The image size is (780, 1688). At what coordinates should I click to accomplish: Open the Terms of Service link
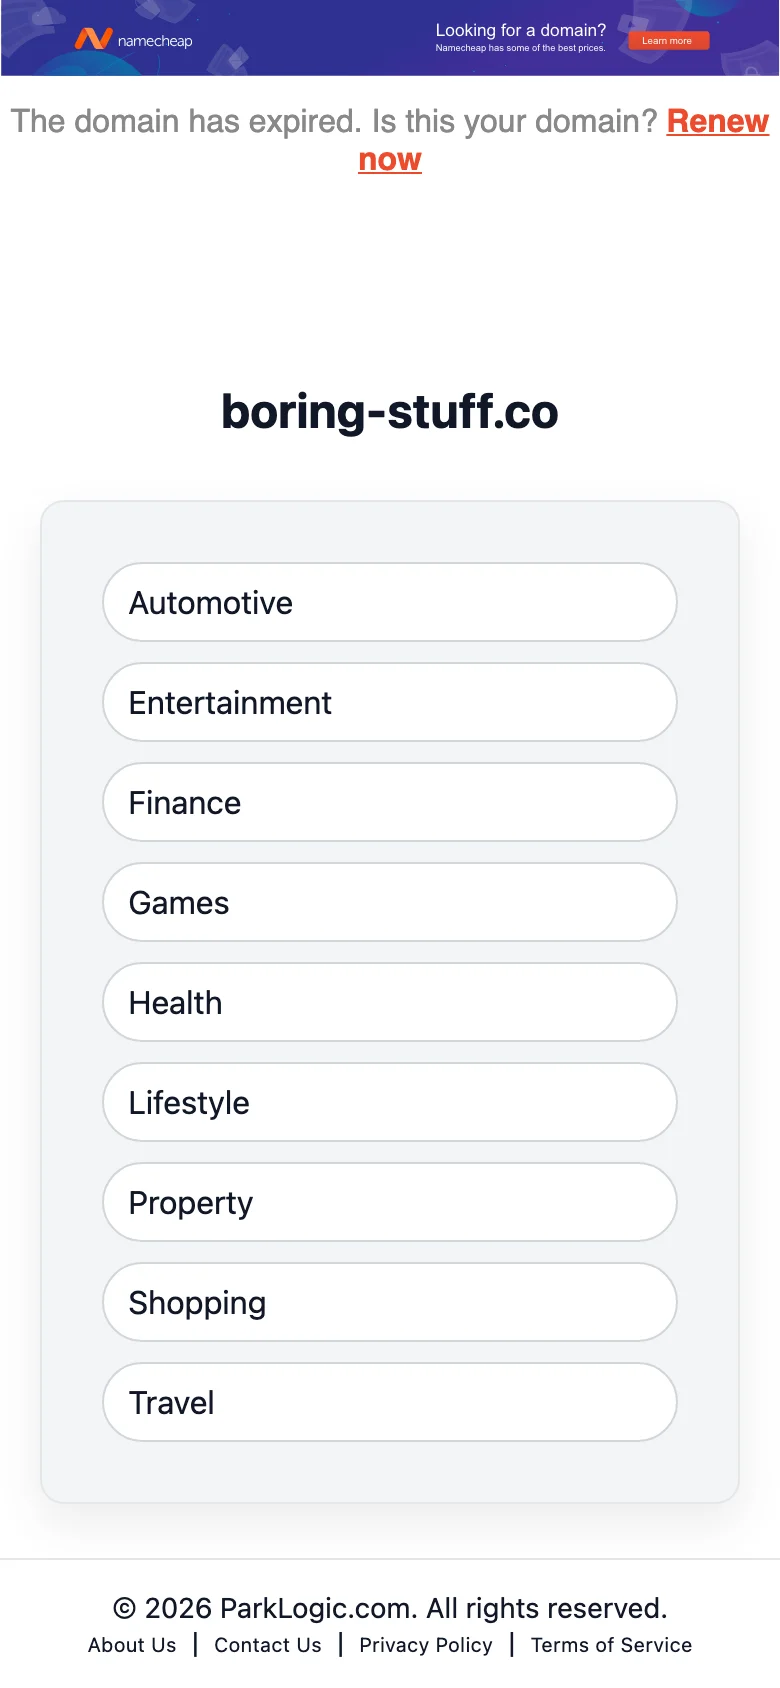[x=611, y=1645]
